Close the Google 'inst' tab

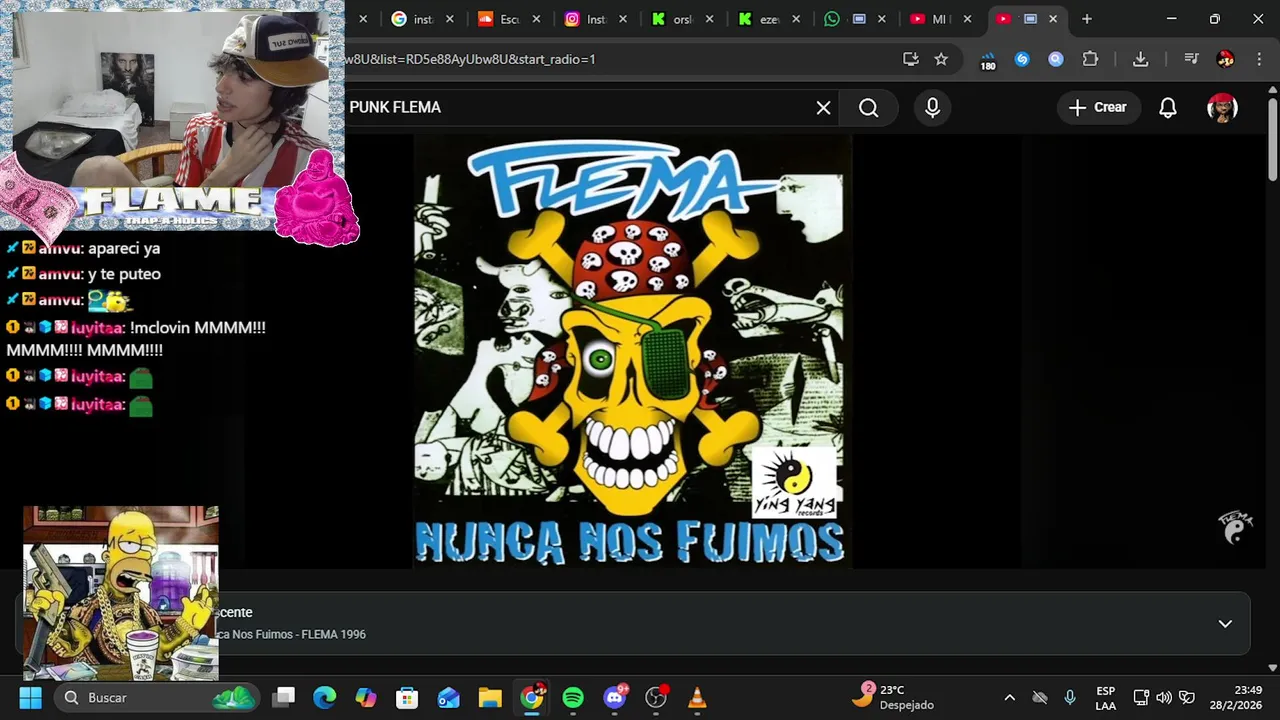click(450, 19)
